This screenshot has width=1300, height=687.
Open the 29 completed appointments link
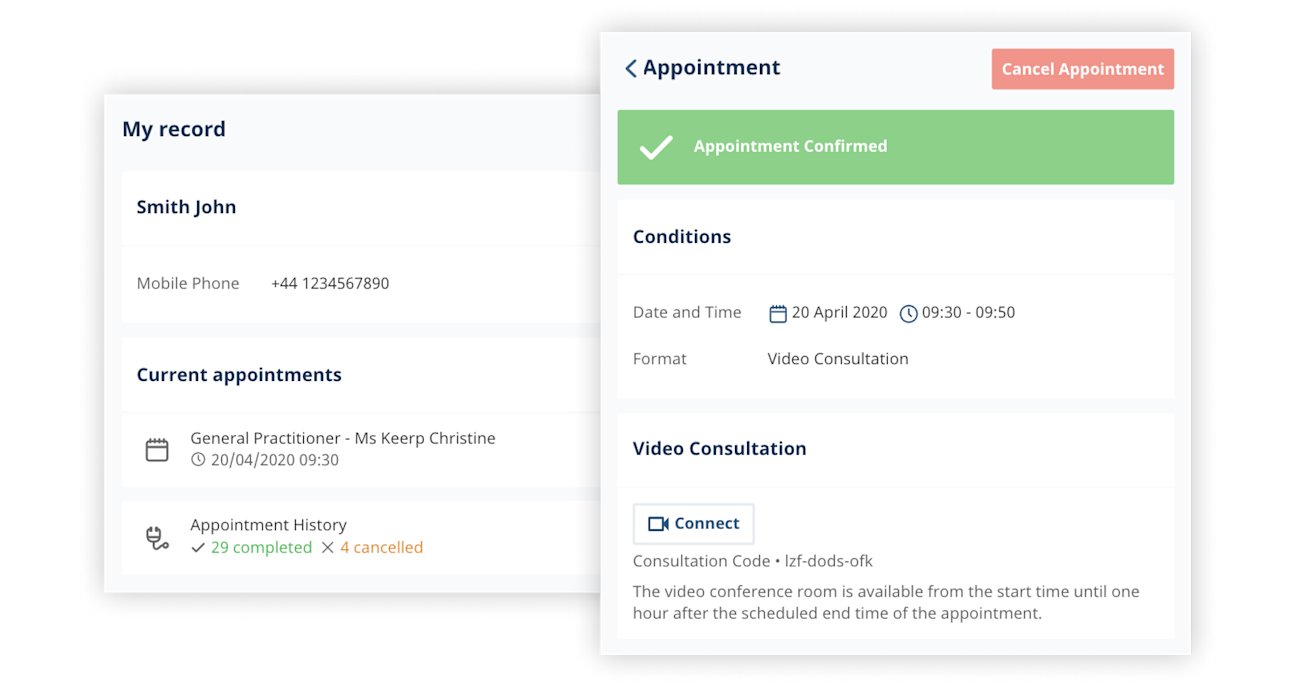click(x=261, y=548)
